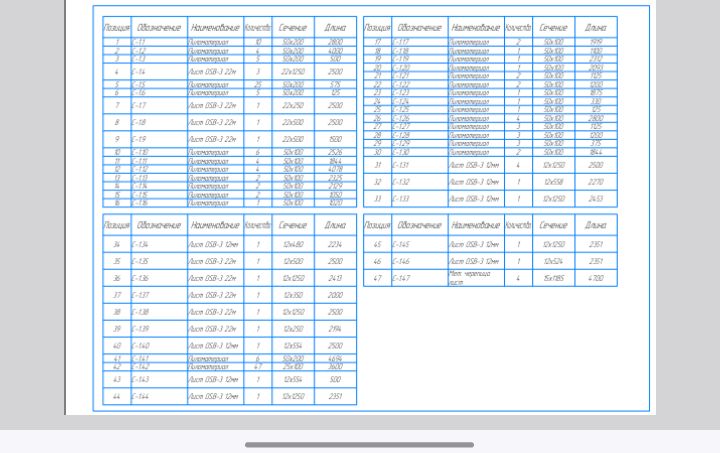Select designation cell C-1.46

click(420, 261)
